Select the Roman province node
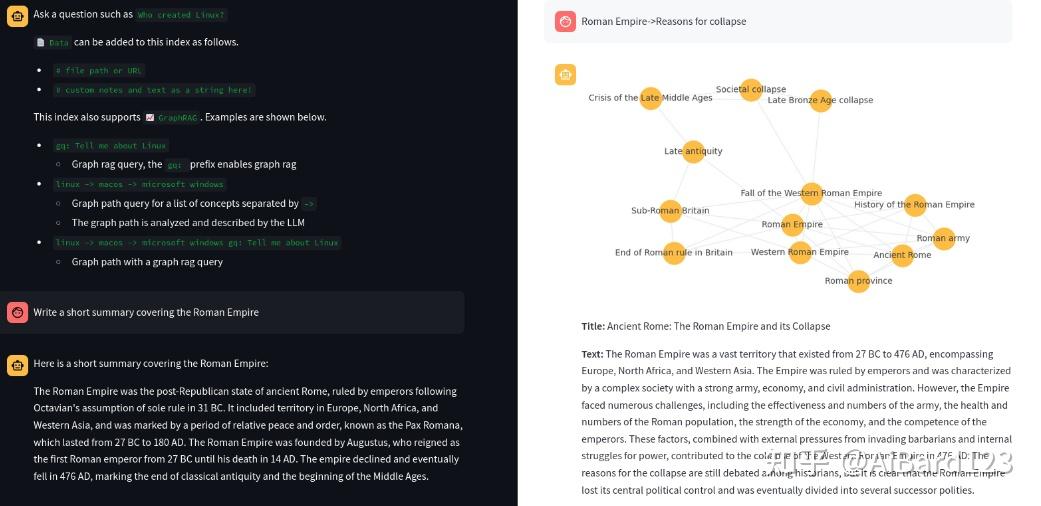The width and height of the screenshot is (1041, 506). click(x=858, y=281)
